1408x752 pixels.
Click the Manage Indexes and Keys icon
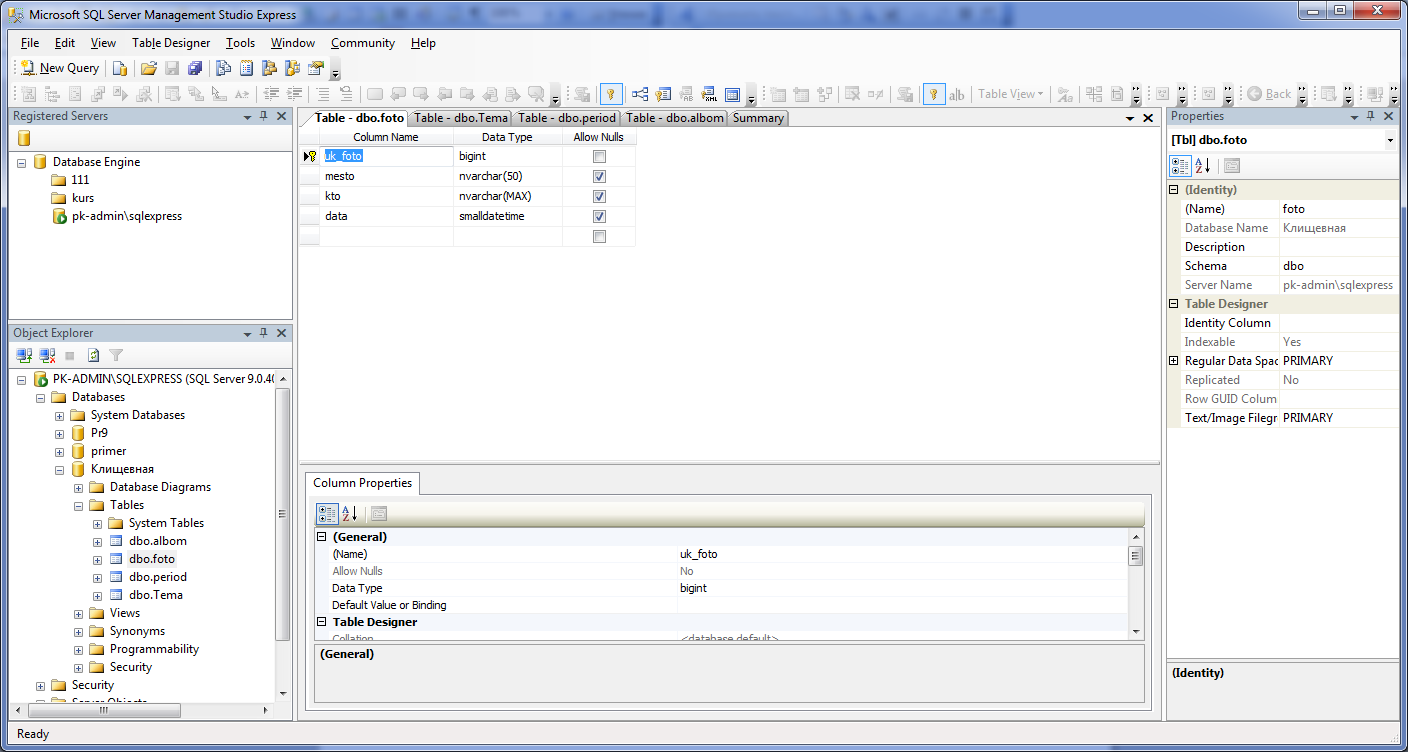663,94
